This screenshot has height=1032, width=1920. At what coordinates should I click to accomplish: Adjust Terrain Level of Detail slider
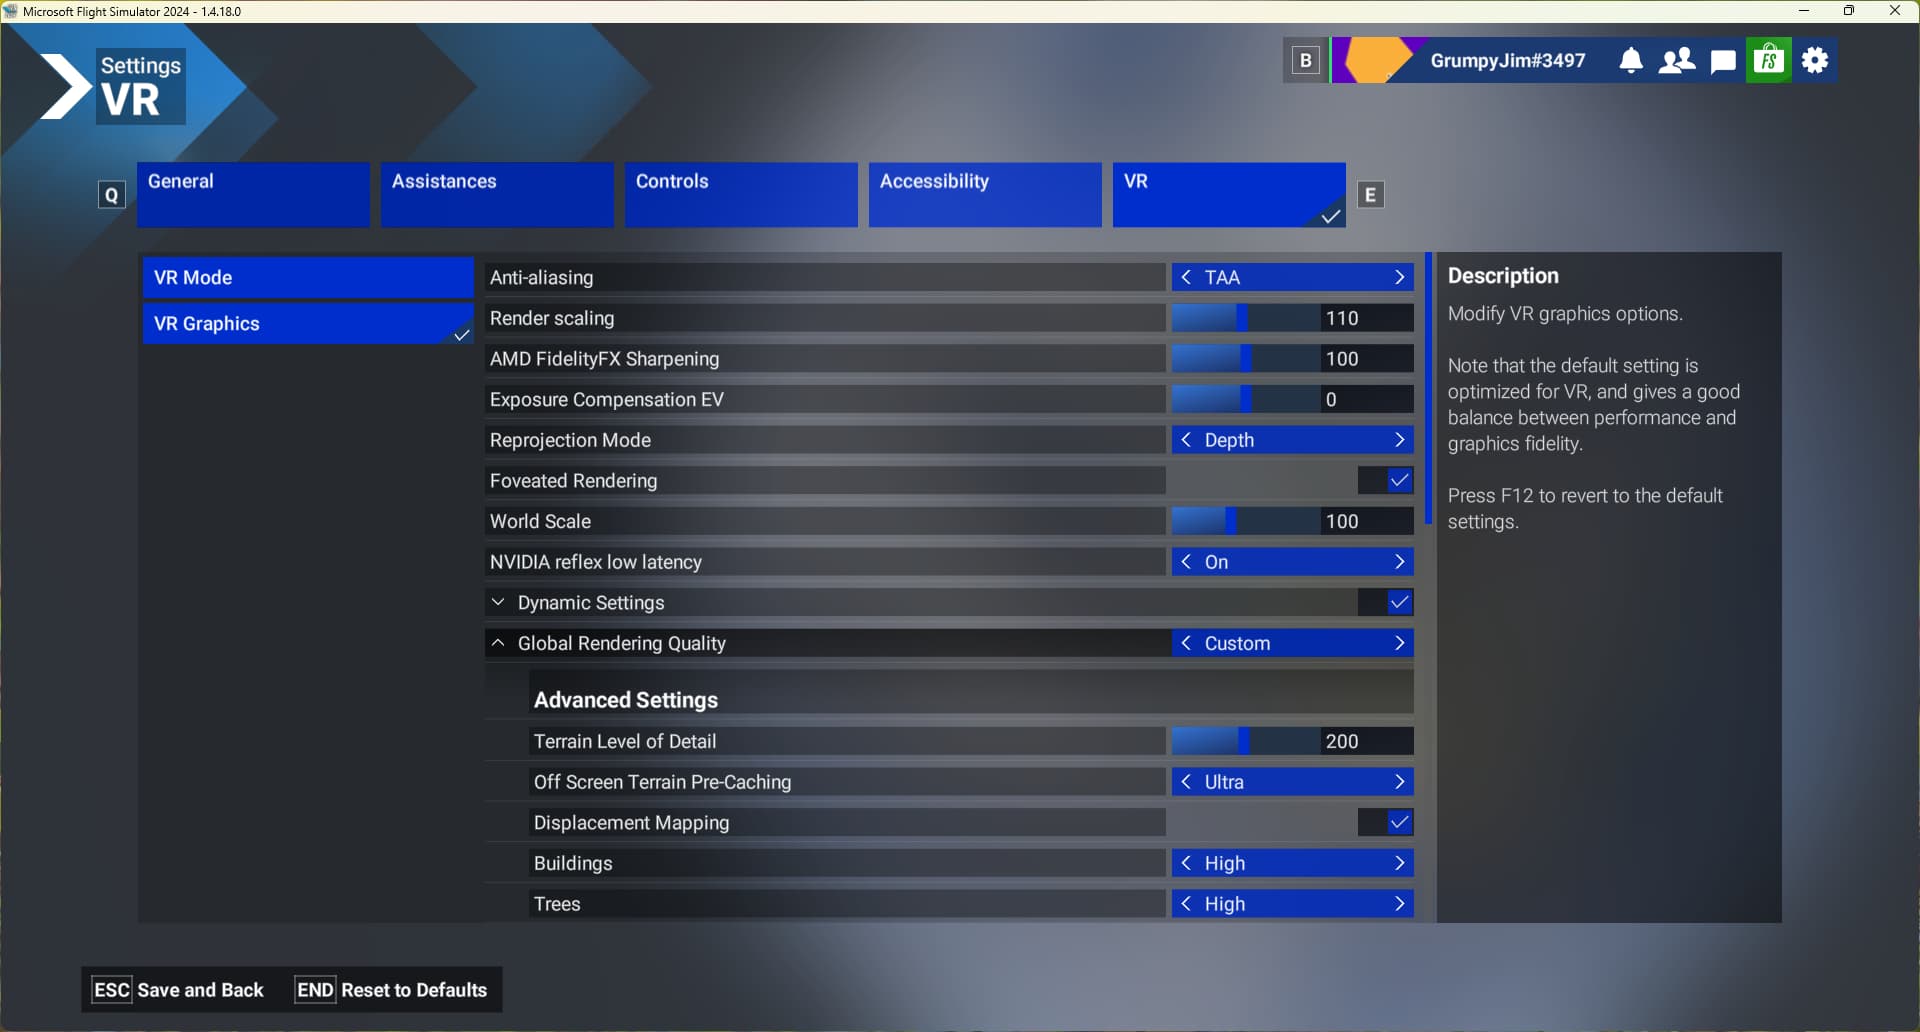pos(1245,741)
